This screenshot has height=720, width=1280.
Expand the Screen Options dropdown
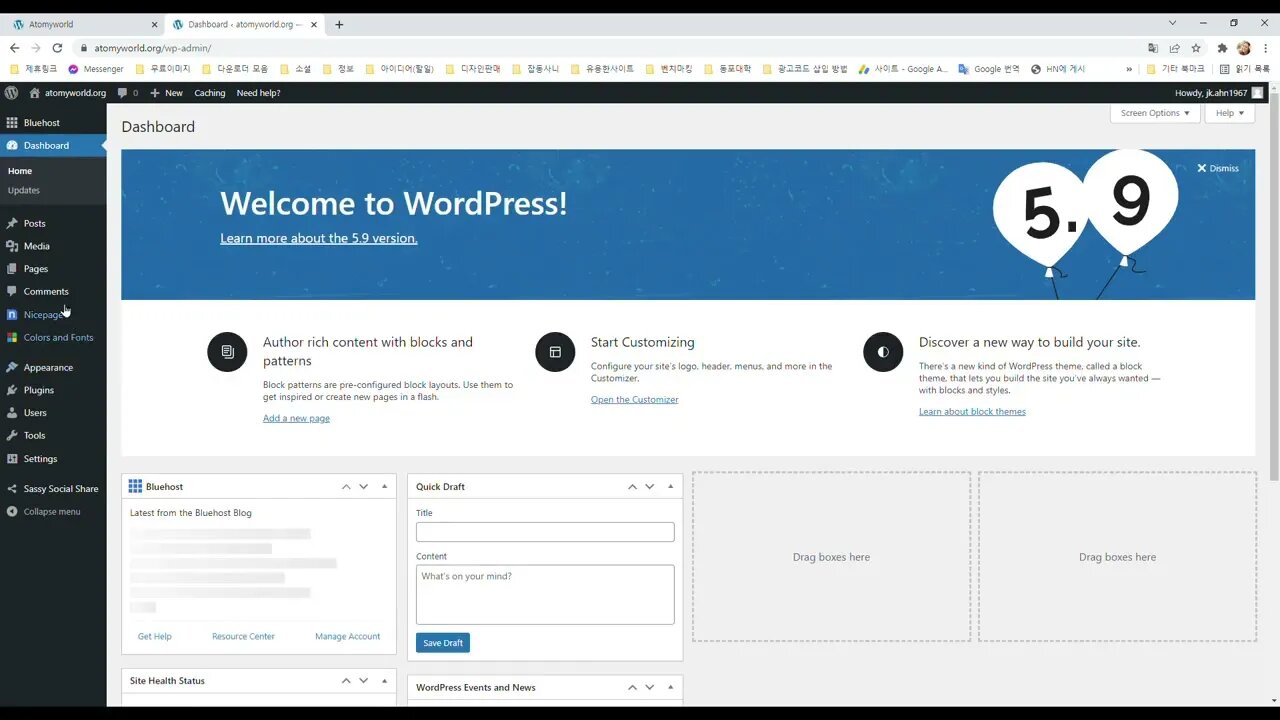(x=1155, y=113)
